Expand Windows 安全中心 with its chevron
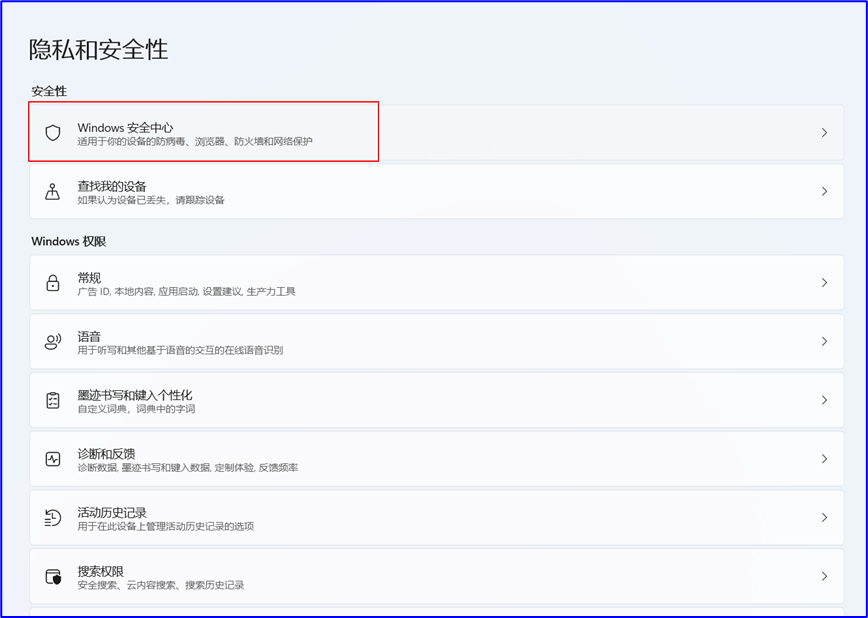Image resolution: width=868 pixels, height=618 pixels. (824, 132)
